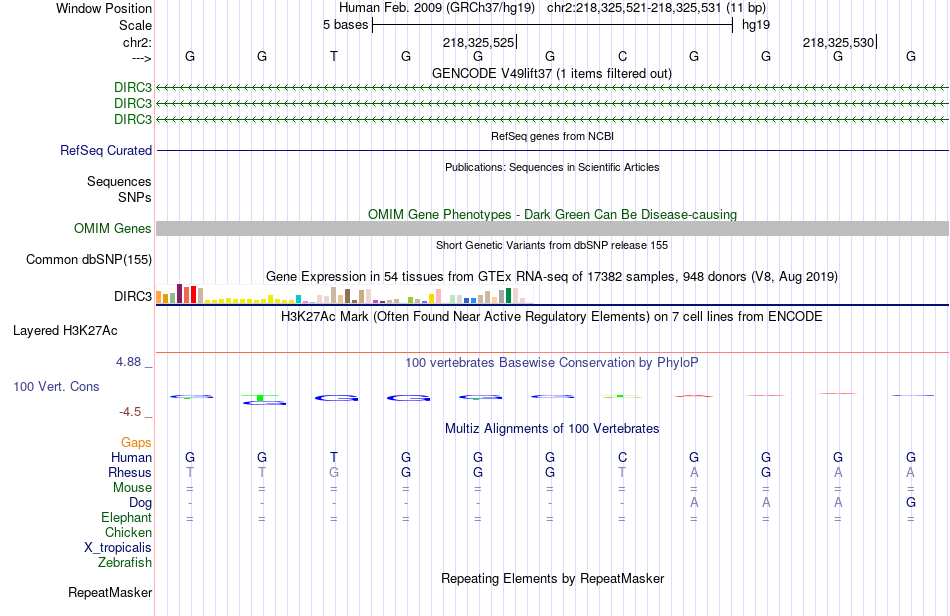Open the GTEx Gene Expression track title
This screenshot has height=616, width=950.
tap(552, 276)
